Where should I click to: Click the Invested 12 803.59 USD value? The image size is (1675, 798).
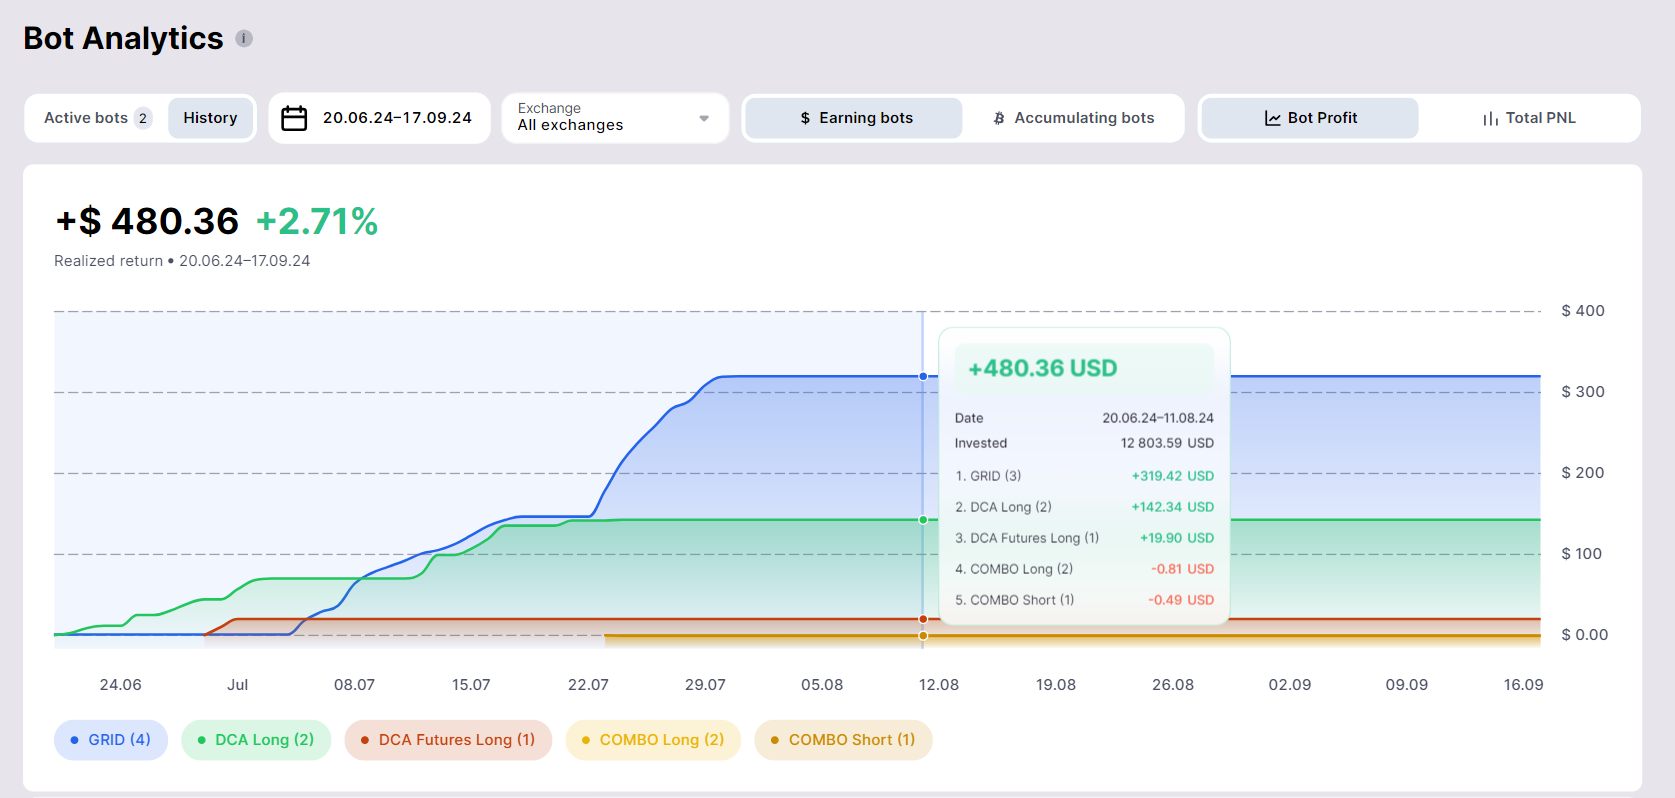coord(1167,443)
